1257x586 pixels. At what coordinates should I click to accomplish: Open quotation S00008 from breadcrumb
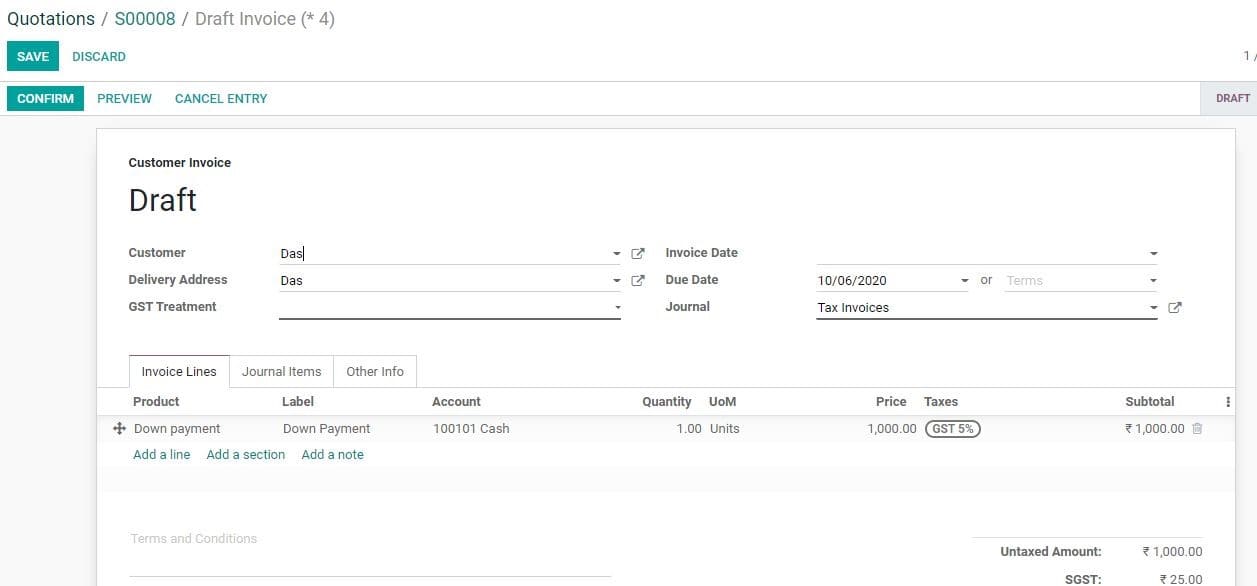(x=144, y=18)
